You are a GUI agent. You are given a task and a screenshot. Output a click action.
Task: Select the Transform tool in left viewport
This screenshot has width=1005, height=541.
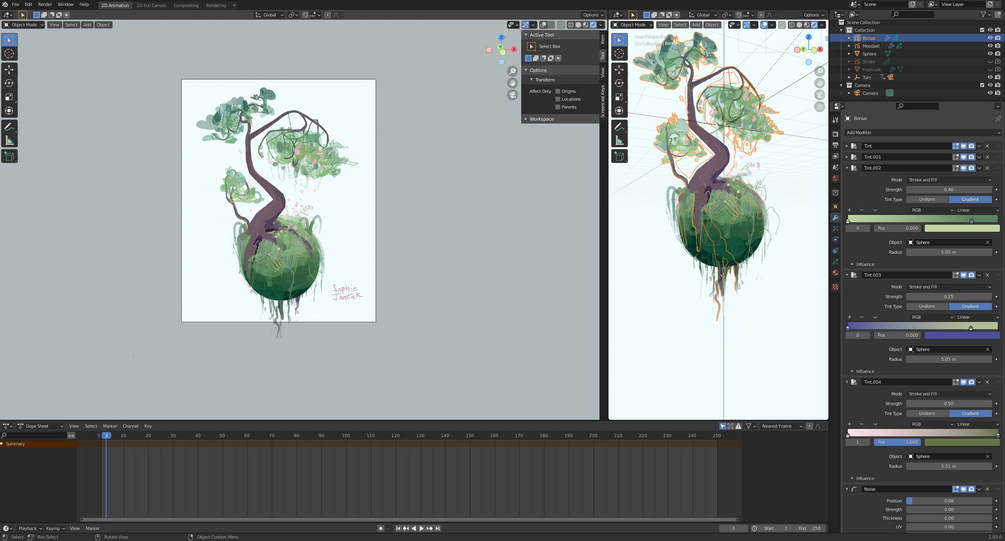pyautogui.click(x=9, y=111)
